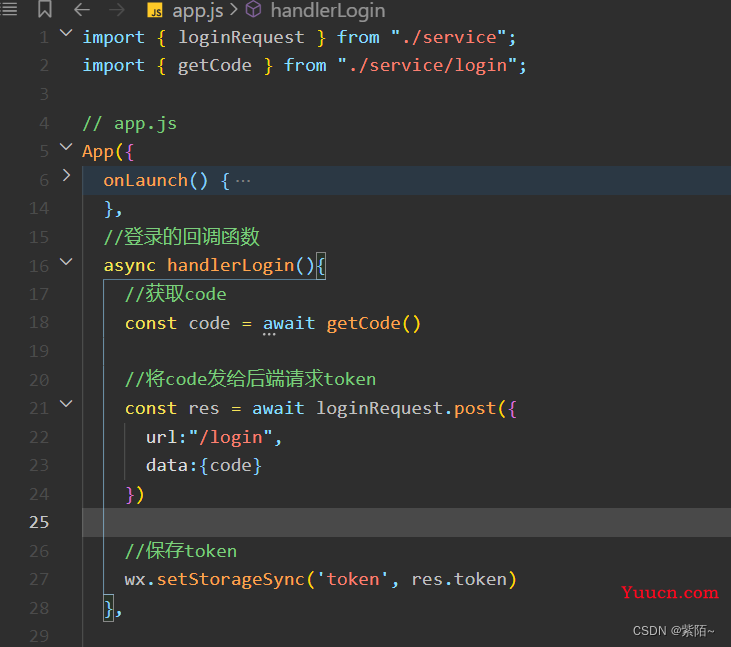
Task: Click line number 16 in the gutter
Action: pyautogui.click(x=39, y=266)
